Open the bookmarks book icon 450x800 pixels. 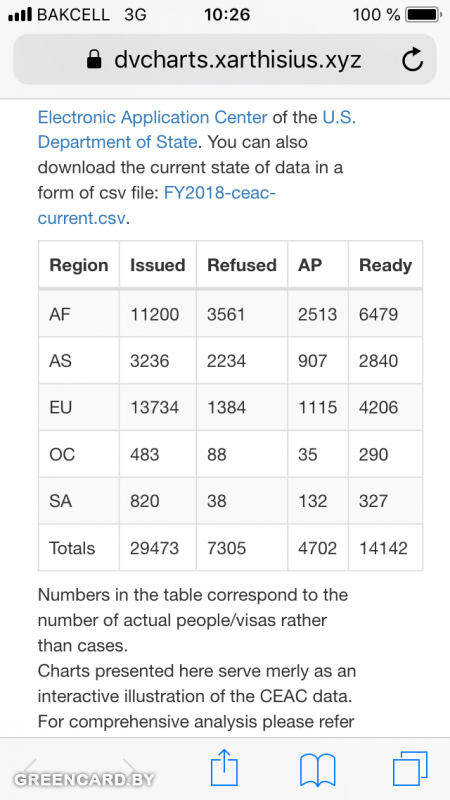[x=318, y=769]
